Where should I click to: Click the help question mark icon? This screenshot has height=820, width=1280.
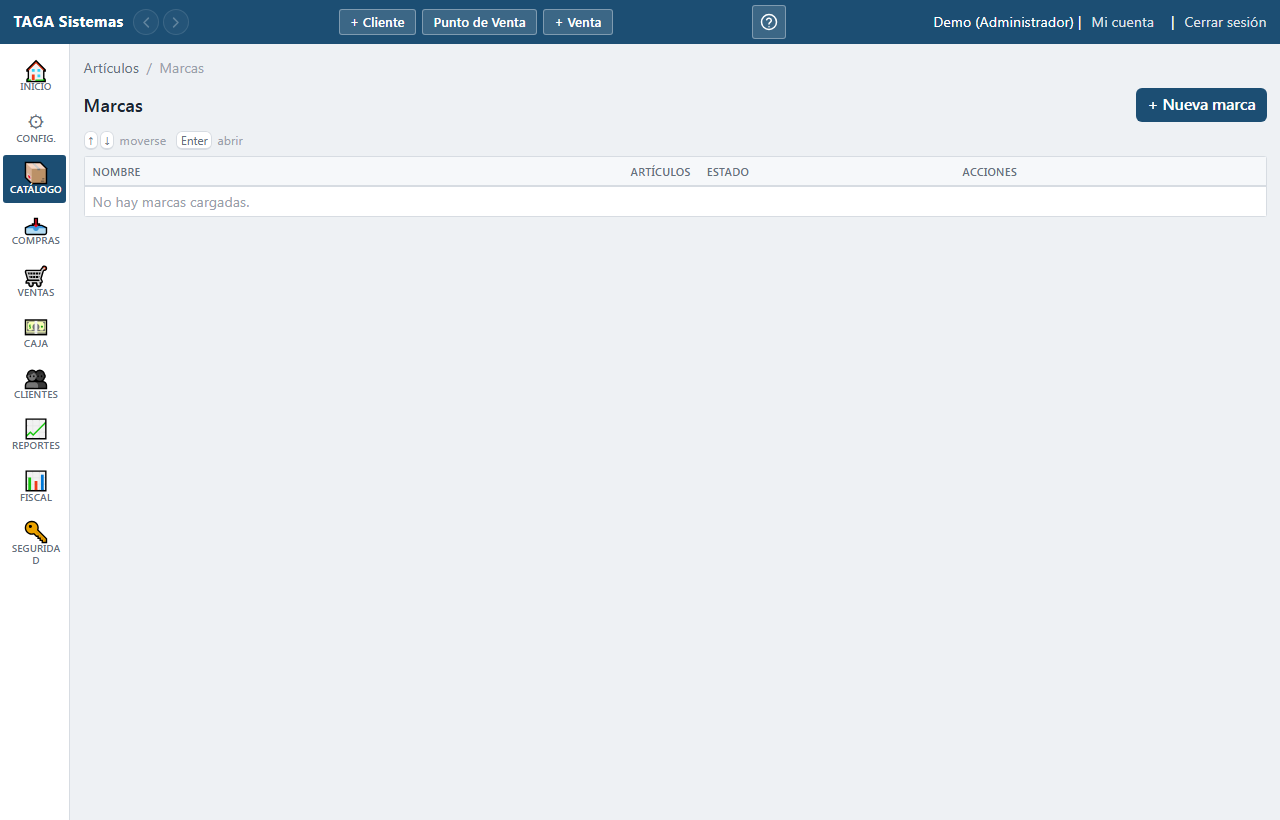pos(769,22)
